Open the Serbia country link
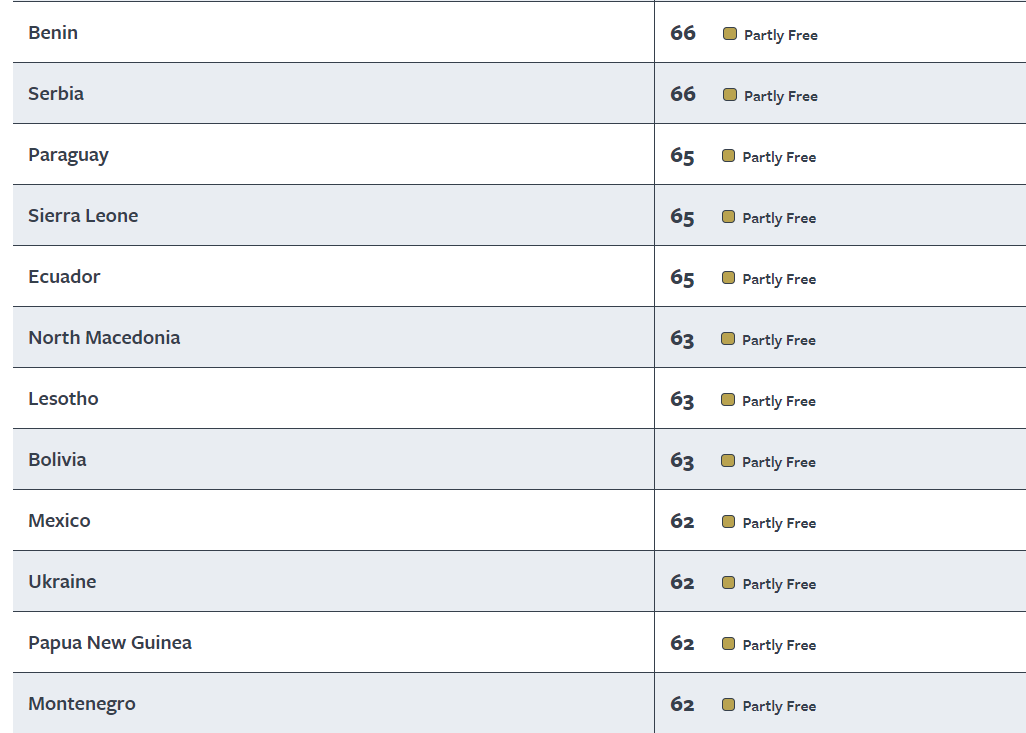This screenshot has height=733, width=1026. pyautogui.click(x=56, y=94)
